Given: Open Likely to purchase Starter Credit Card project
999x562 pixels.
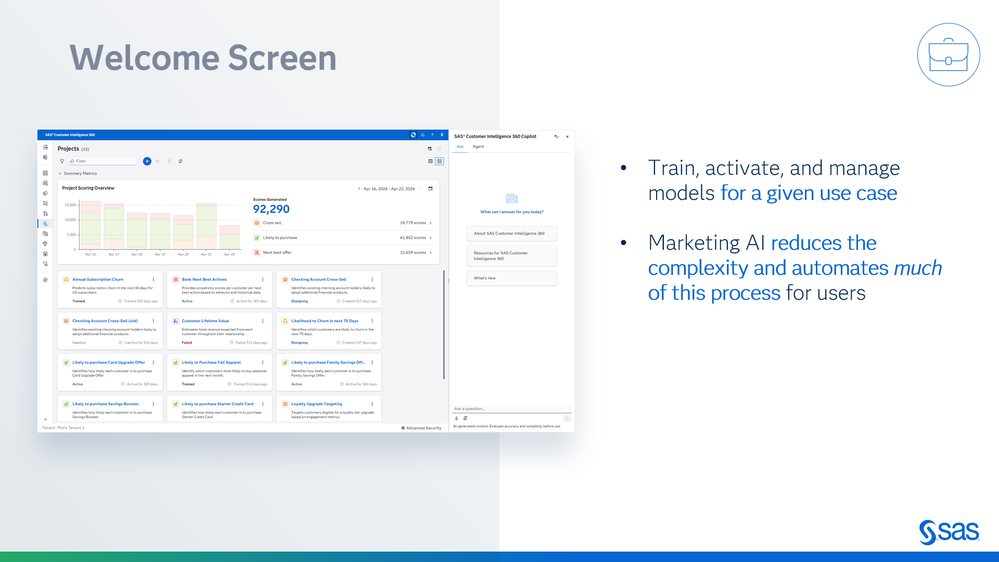Looking at the screenshot, I should [217, 404].
